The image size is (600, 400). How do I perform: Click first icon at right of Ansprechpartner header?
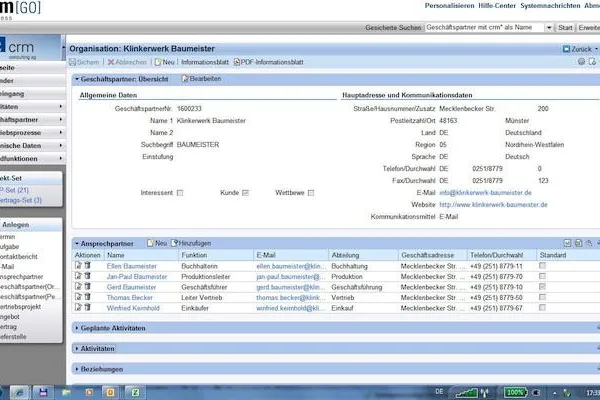click(x=567, y=243)
